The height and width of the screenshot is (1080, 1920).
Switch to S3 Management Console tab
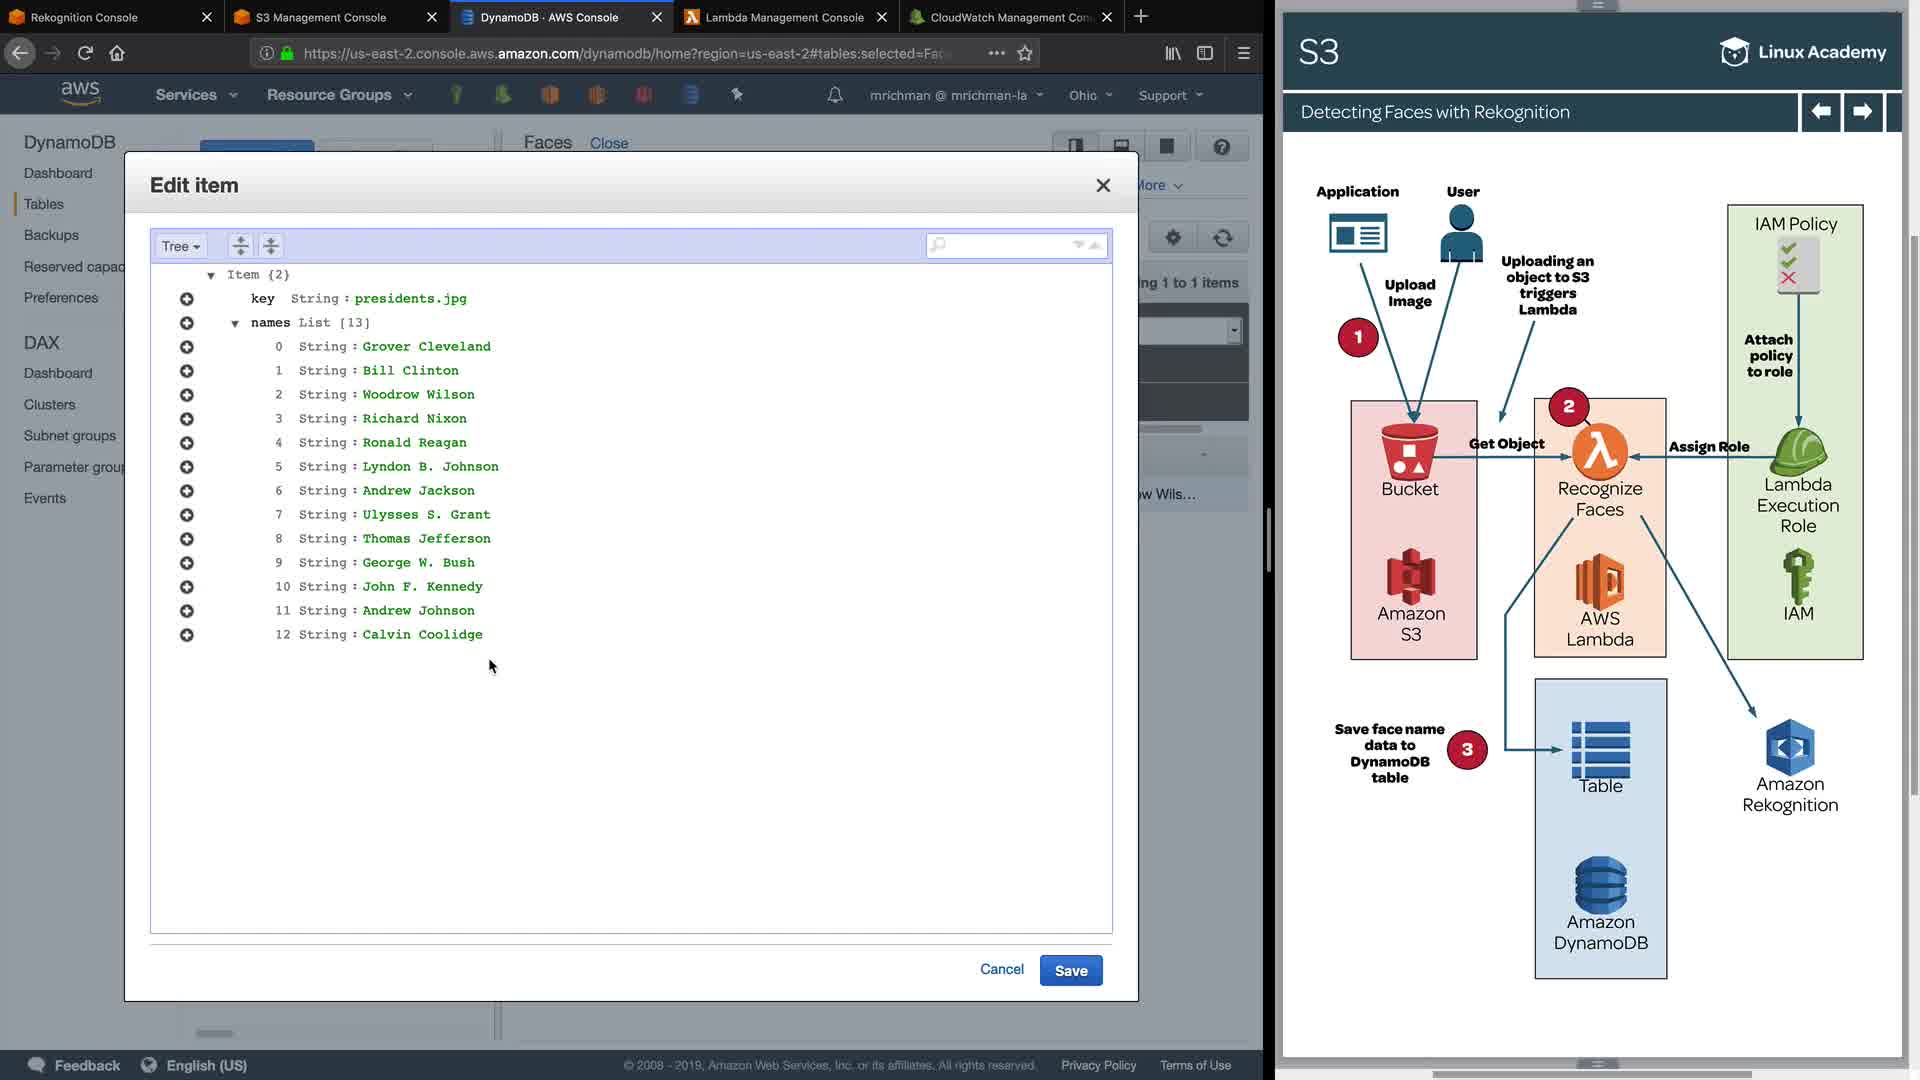(320, 17)
